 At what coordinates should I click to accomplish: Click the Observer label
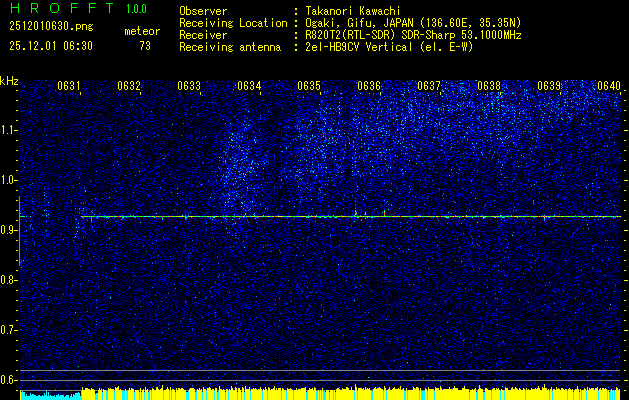[203, 11]
